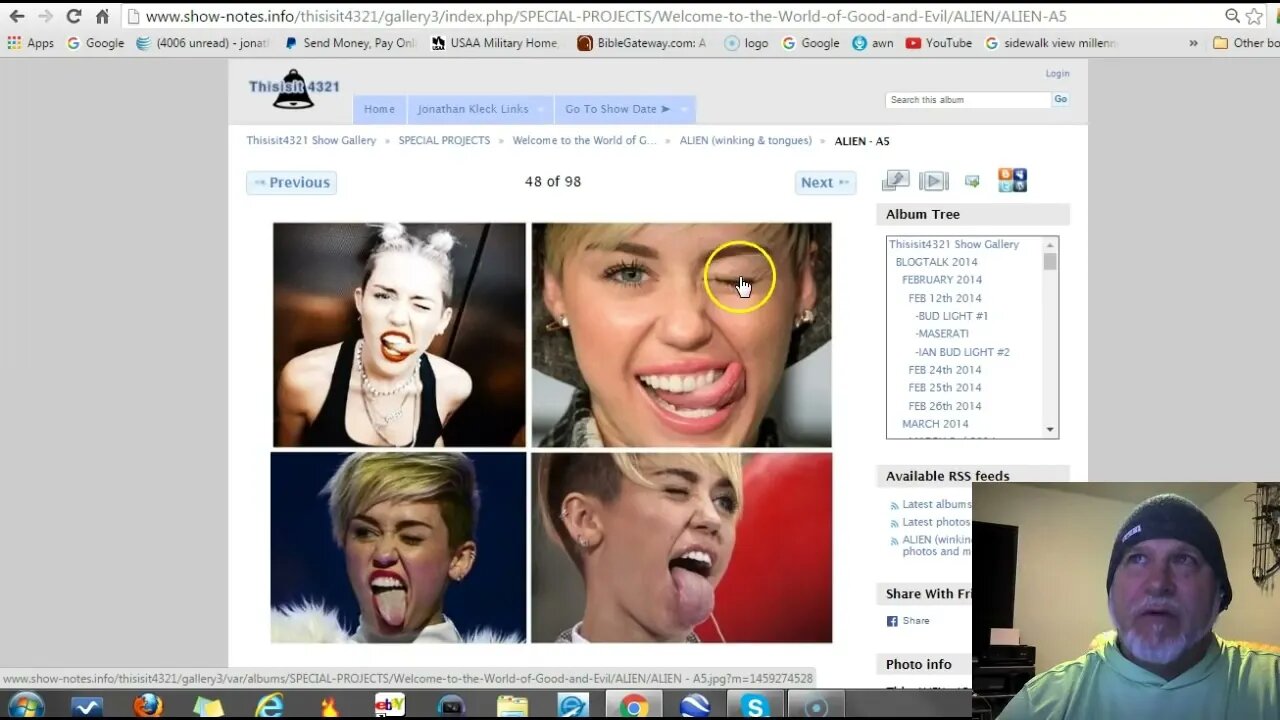Image resolution: width=1280 pixels, height=720 pixels.
Task: Click the Facebook Share link
Action: (916, 621)
